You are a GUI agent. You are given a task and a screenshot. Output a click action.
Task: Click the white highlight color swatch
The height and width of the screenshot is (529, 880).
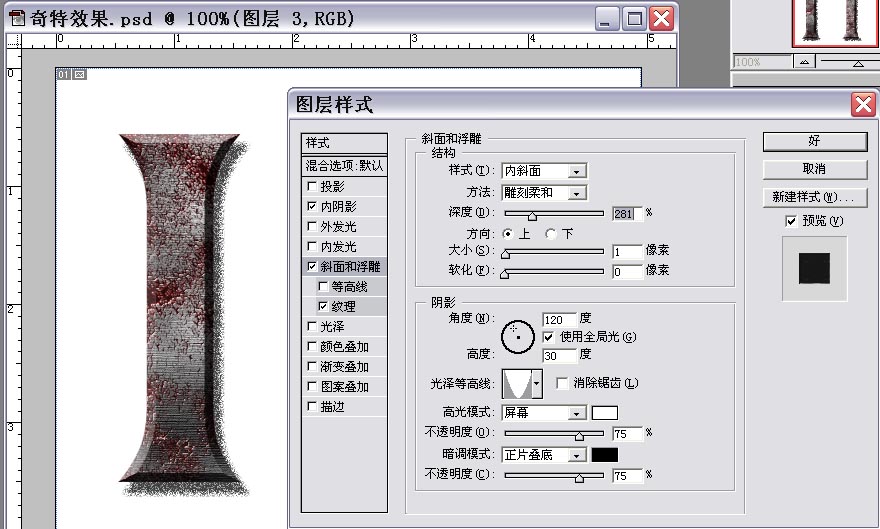coord(605,413)
